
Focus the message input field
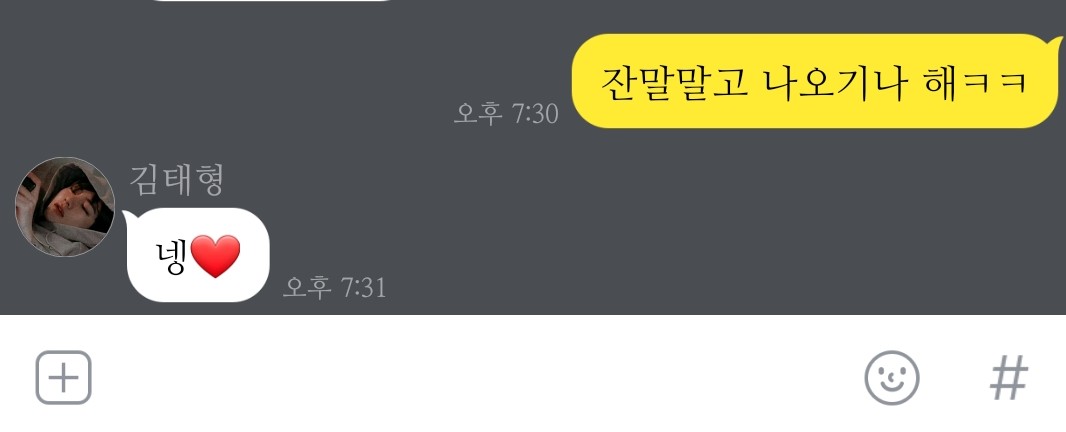click(476, 378)
